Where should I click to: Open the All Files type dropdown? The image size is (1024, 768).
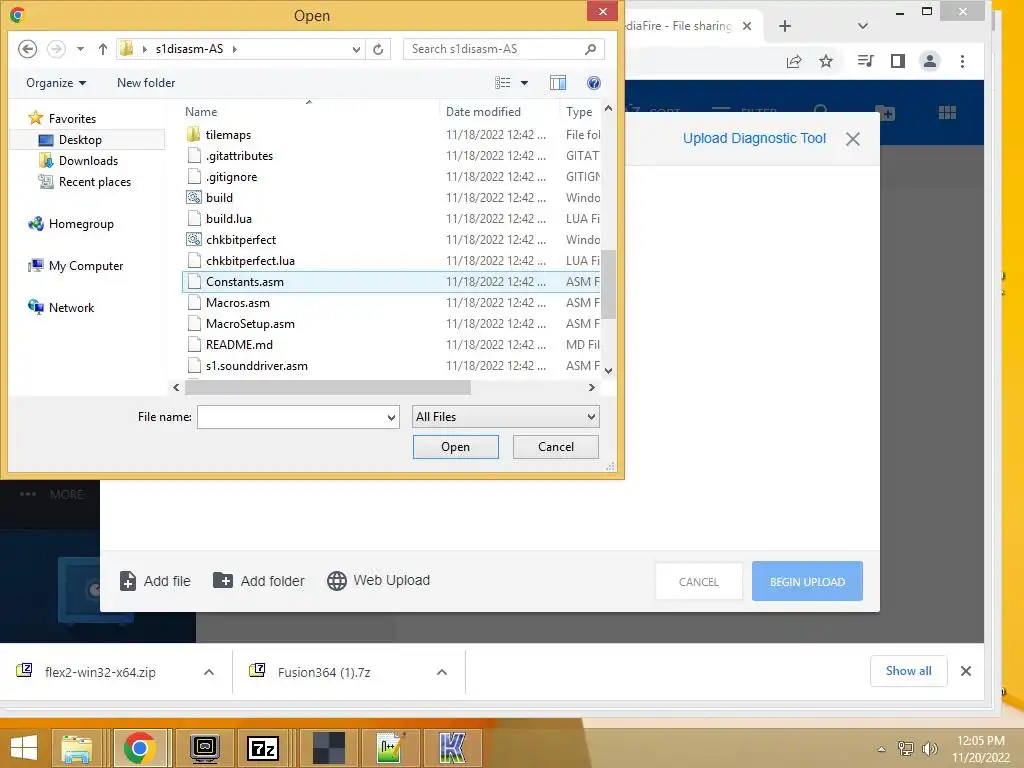pyautogui.click(x=505, y=417)
